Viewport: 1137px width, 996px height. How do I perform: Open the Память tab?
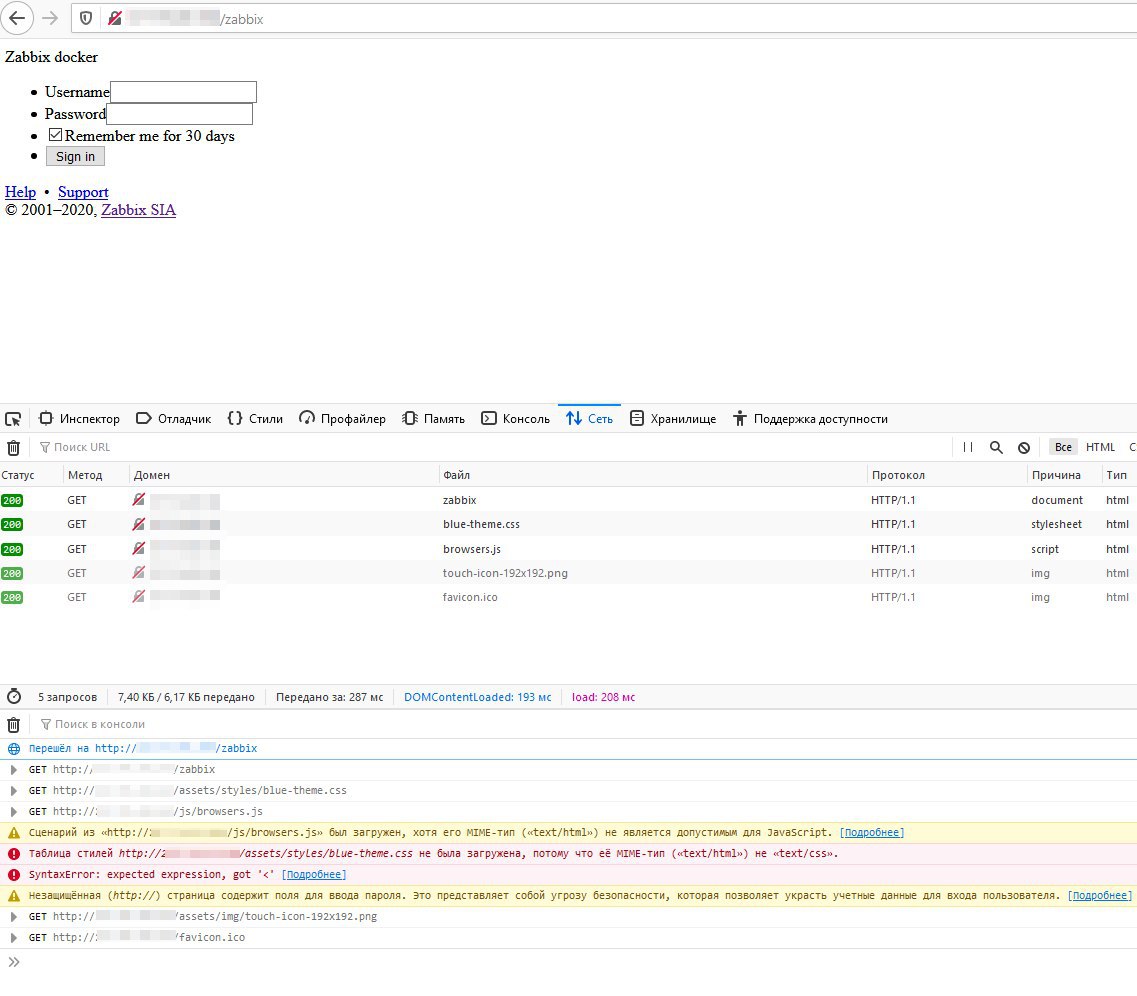pyautogui.click(x=434, y=419)
